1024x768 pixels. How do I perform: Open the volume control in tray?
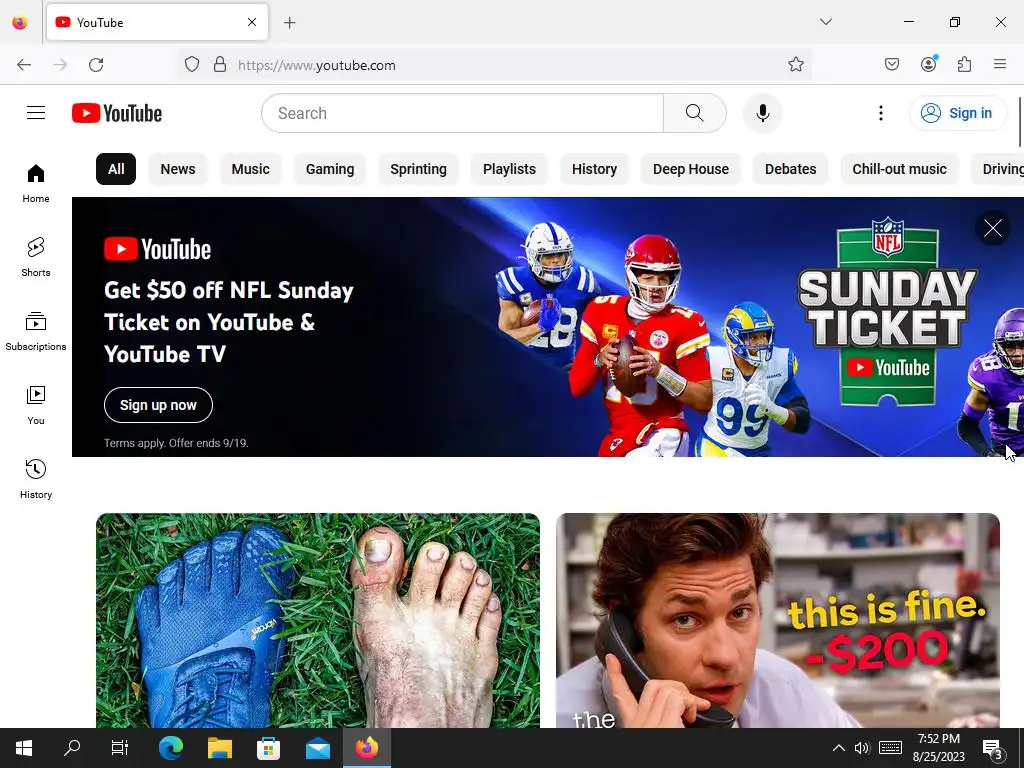[862, 748]
